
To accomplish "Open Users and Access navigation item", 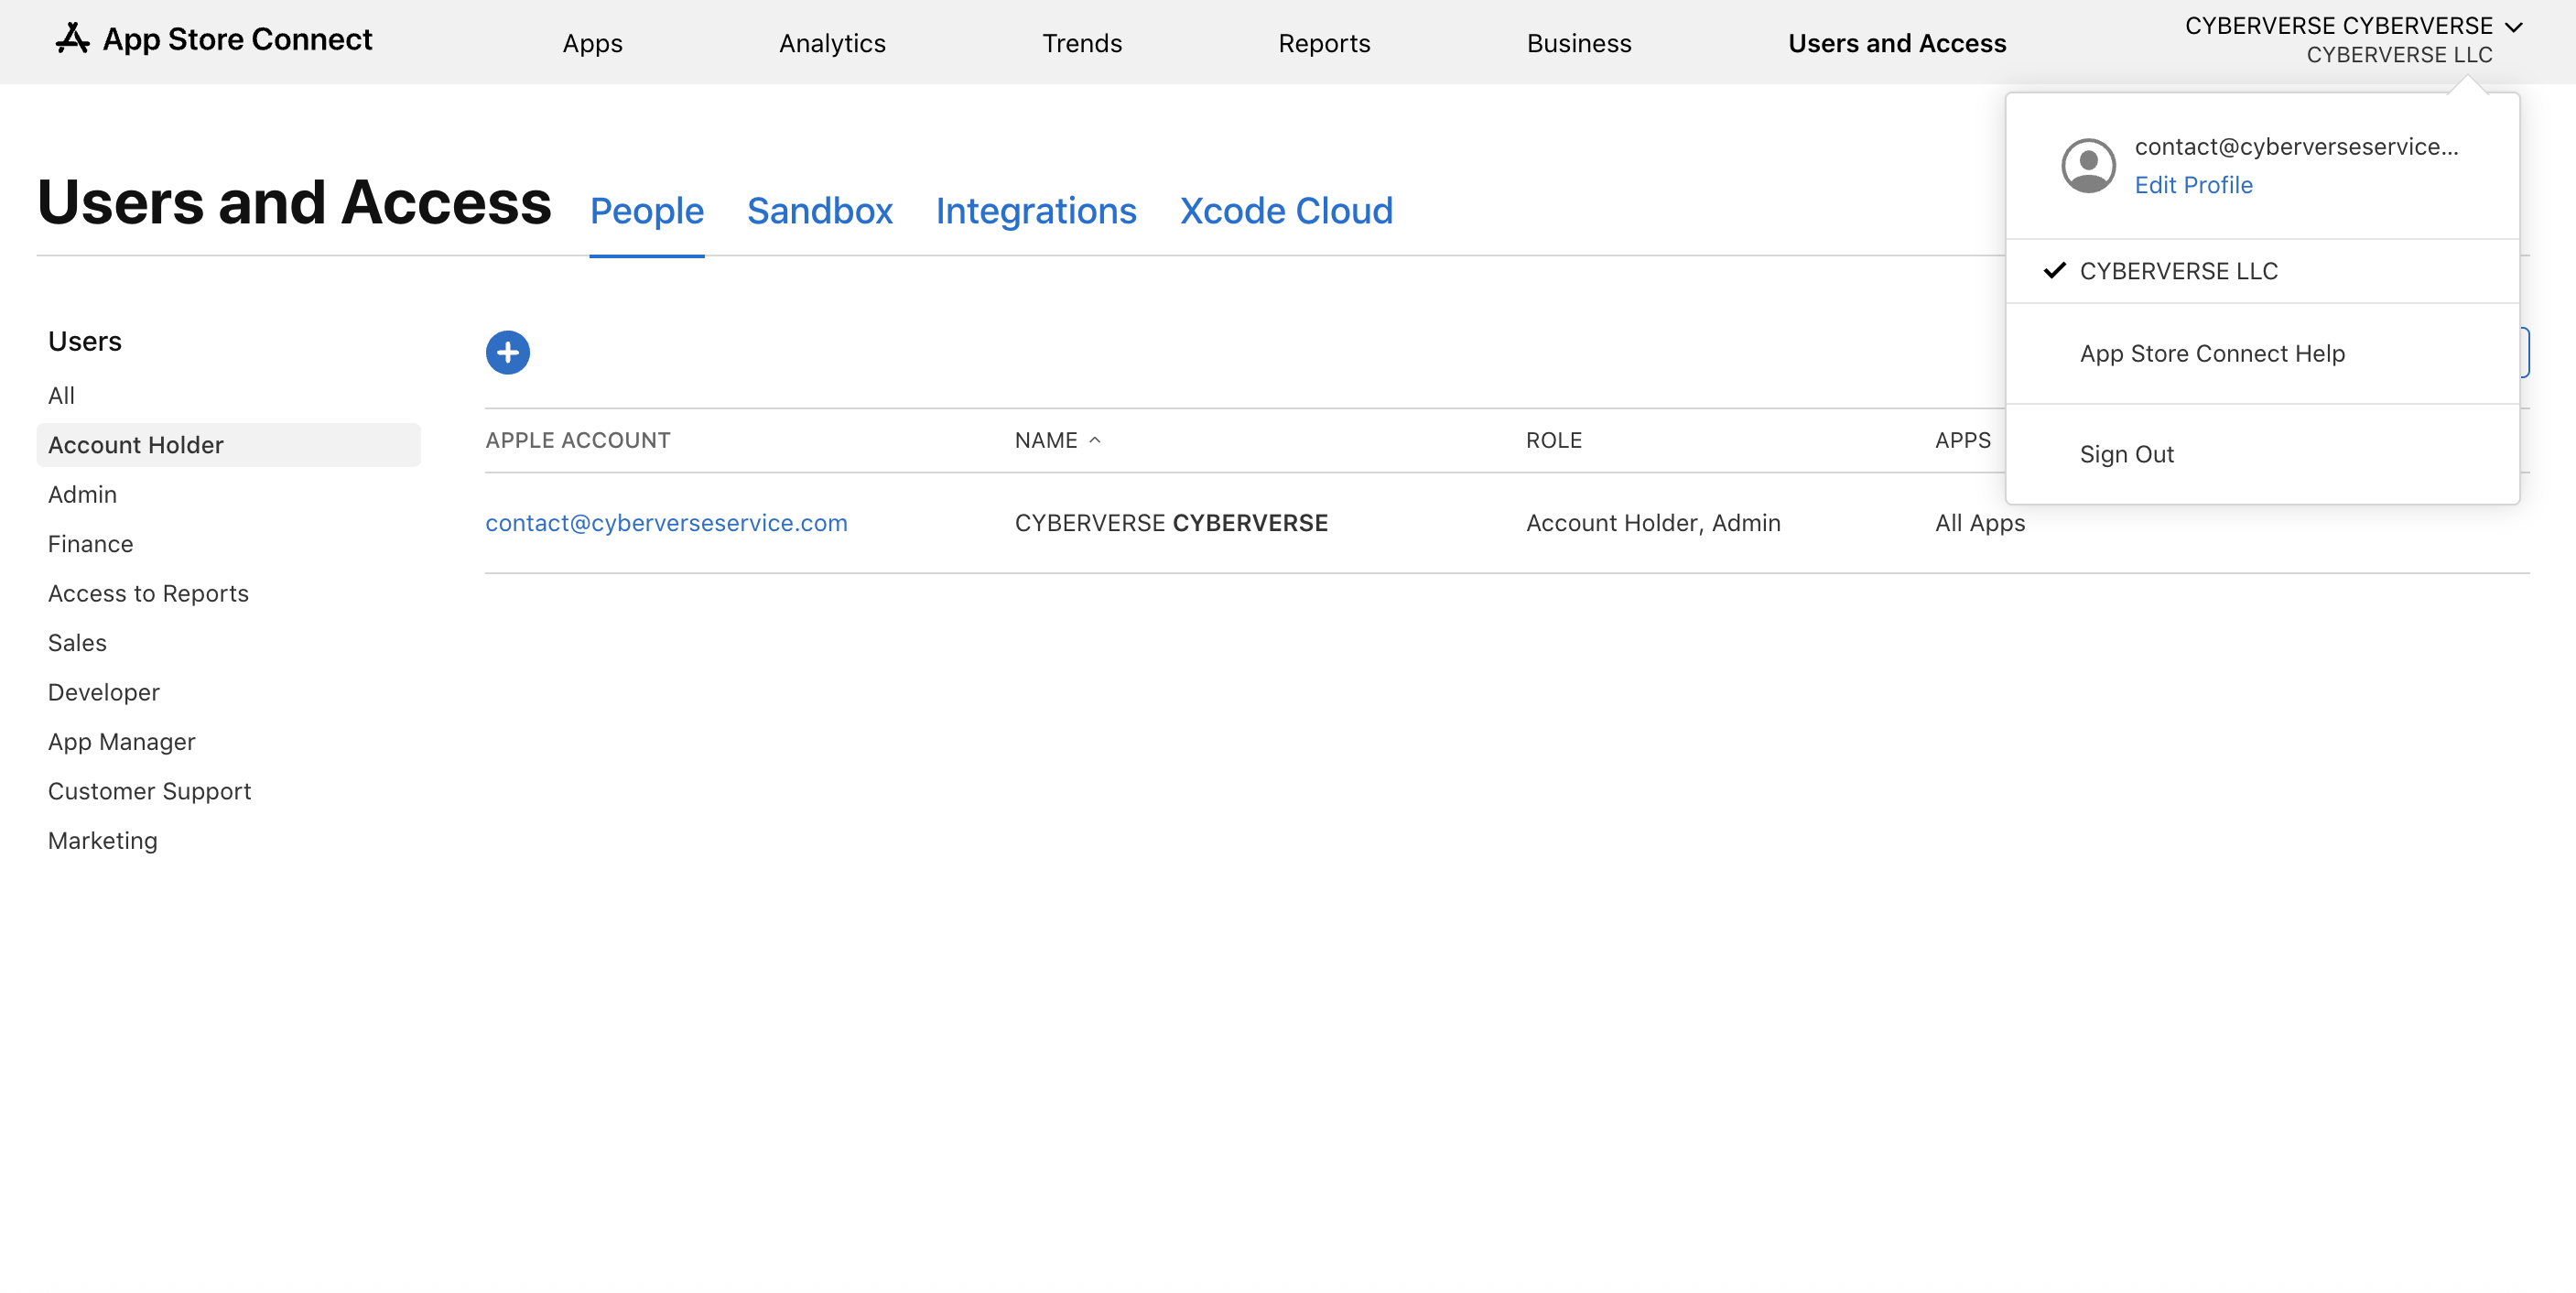I will (1897, 43).
